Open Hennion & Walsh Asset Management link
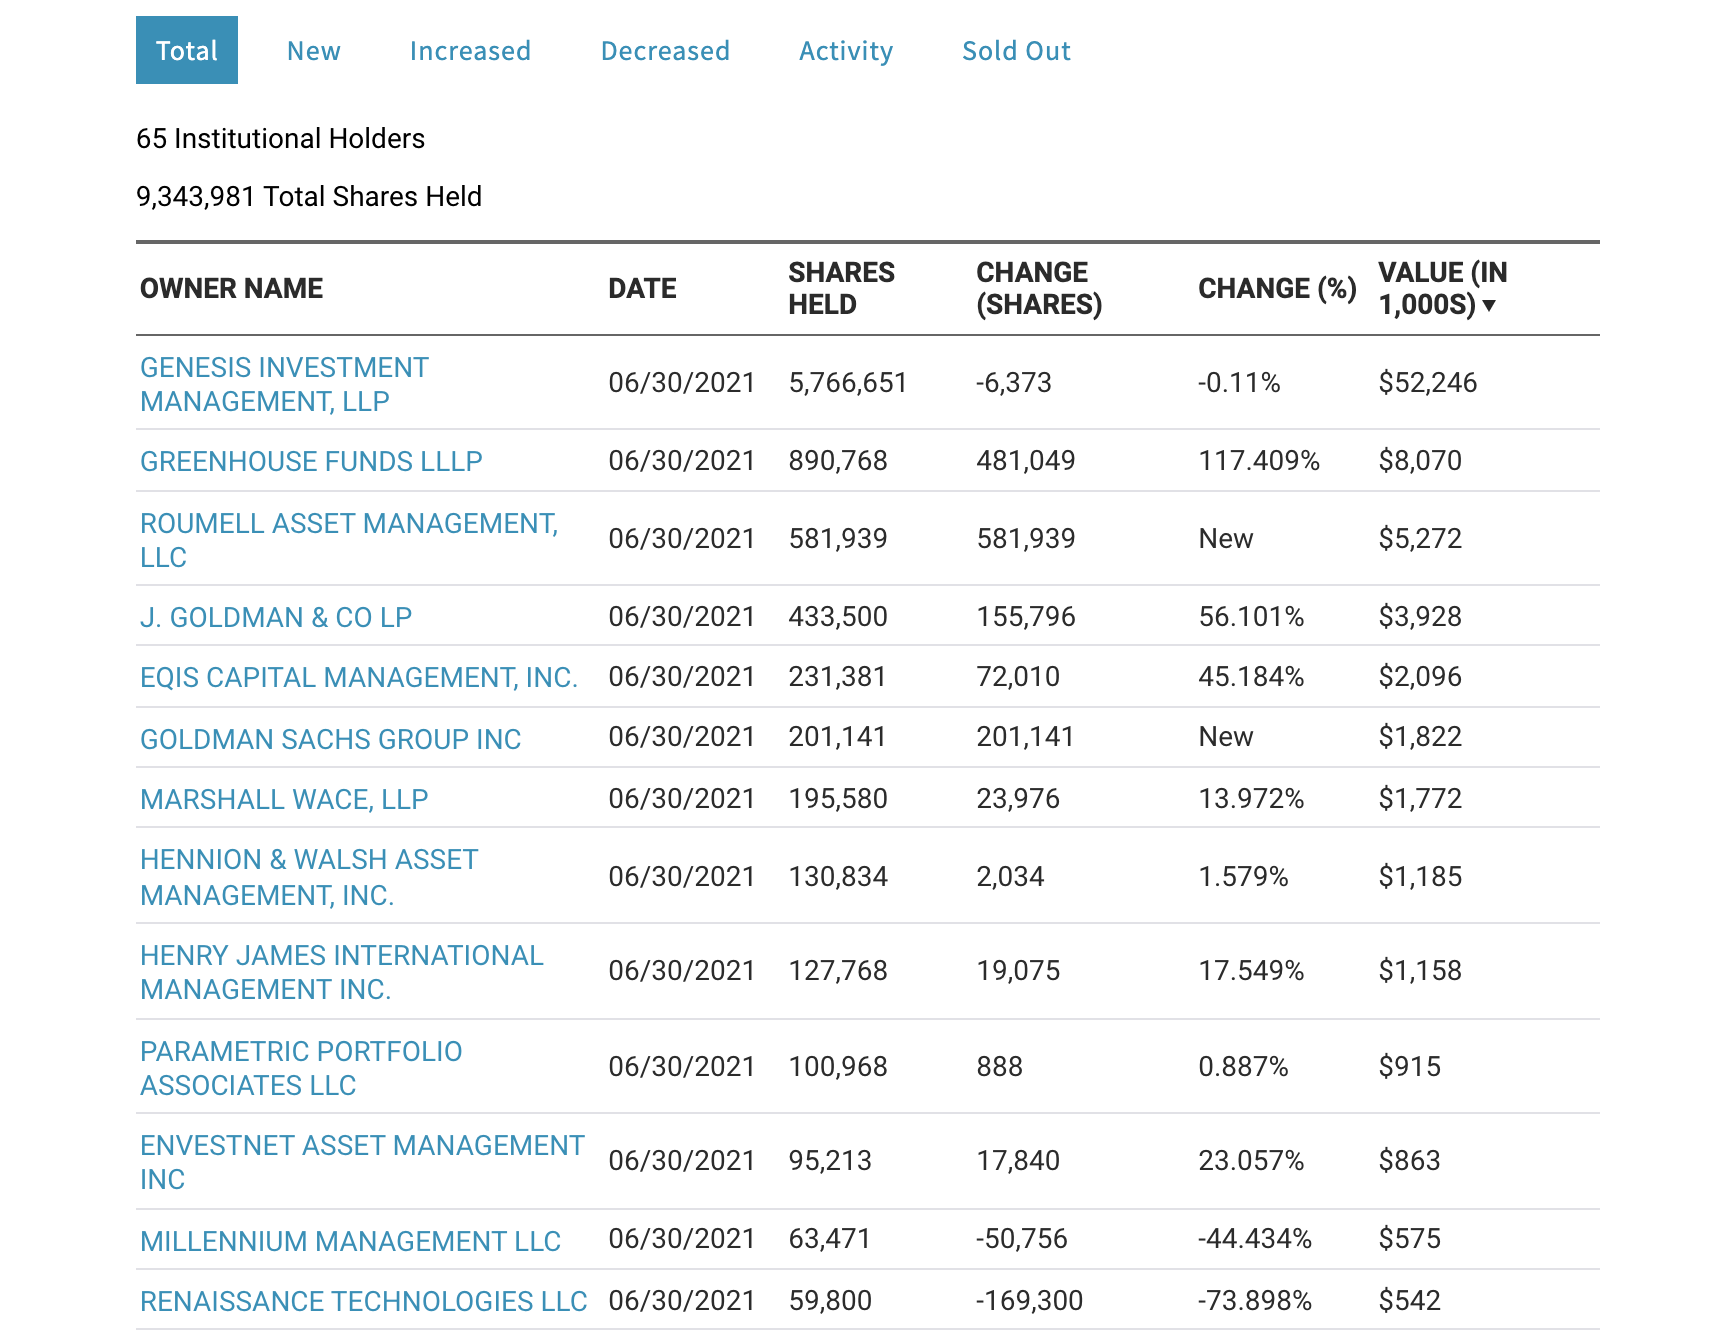 309,877
